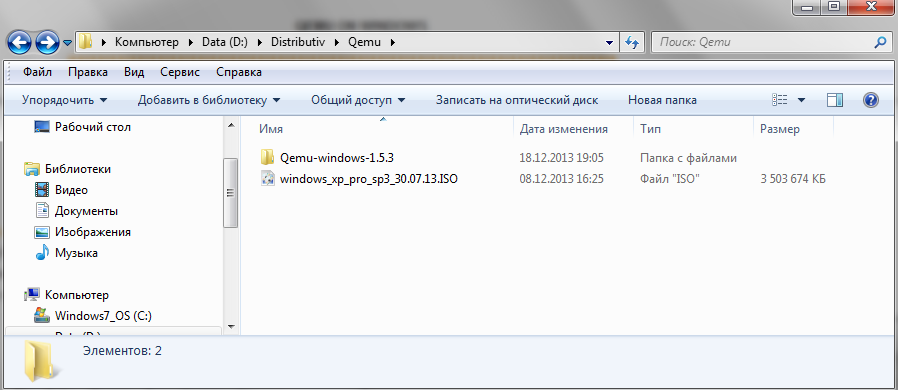898x390 pixels.
Task: Click Компьютер in the address breadcrumb
Action: click(x=147, y=42)
